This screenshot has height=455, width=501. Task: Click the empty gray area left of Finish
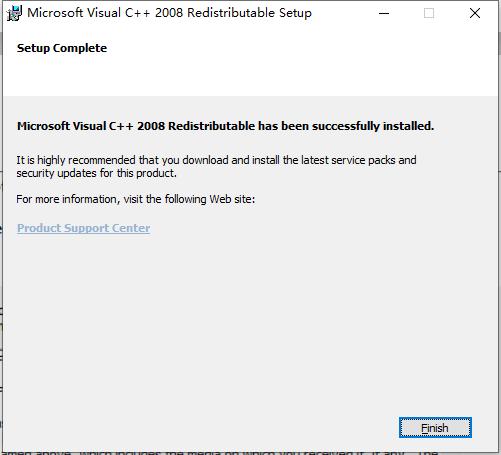(x=200, y=428)
